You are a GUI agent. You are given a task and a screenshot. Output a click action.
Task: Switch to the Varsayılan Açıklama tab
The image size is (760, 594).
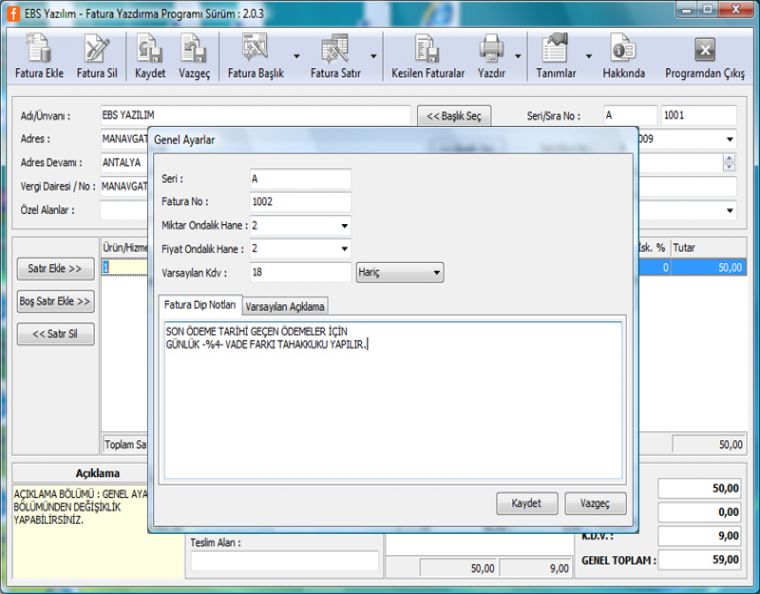point(285,306)
